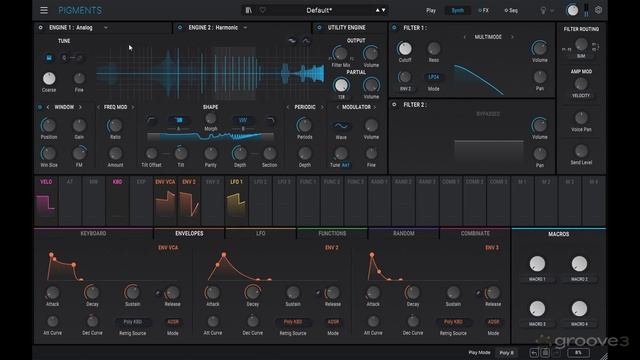Click the keyboard tune quantize icon
Image resolution: width=640 pixels, height=360 pixels.
coord(49,58)
